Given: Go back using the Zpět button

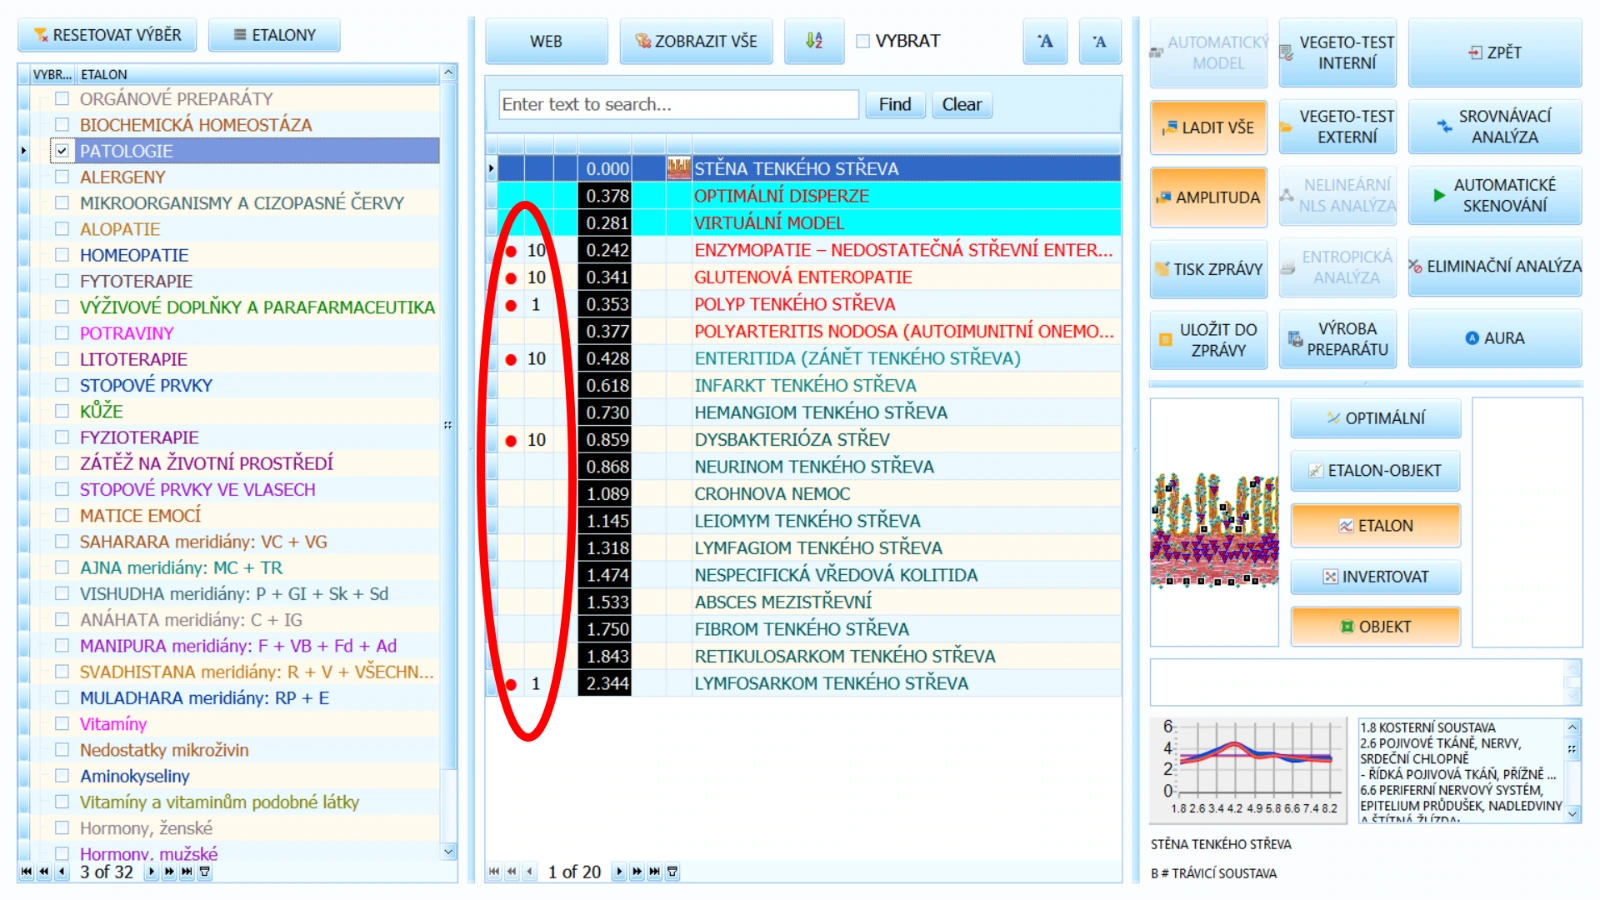Looking at the screenshot, I should [x=1495, y=52].
